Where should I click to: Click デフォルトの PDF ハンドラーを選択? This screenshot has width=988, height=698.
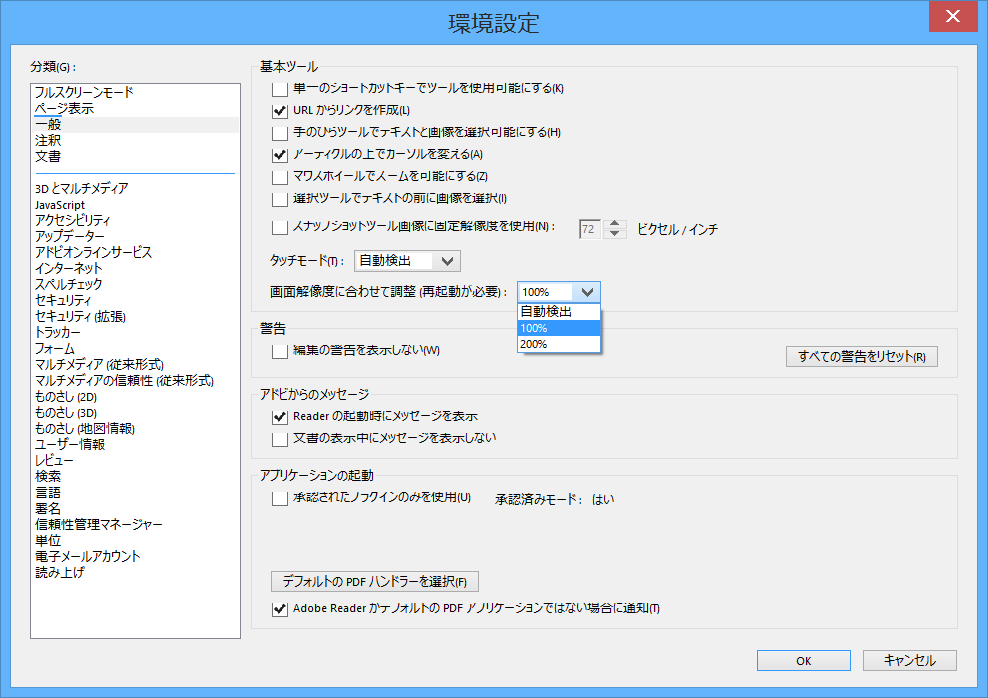click(374, 581)
